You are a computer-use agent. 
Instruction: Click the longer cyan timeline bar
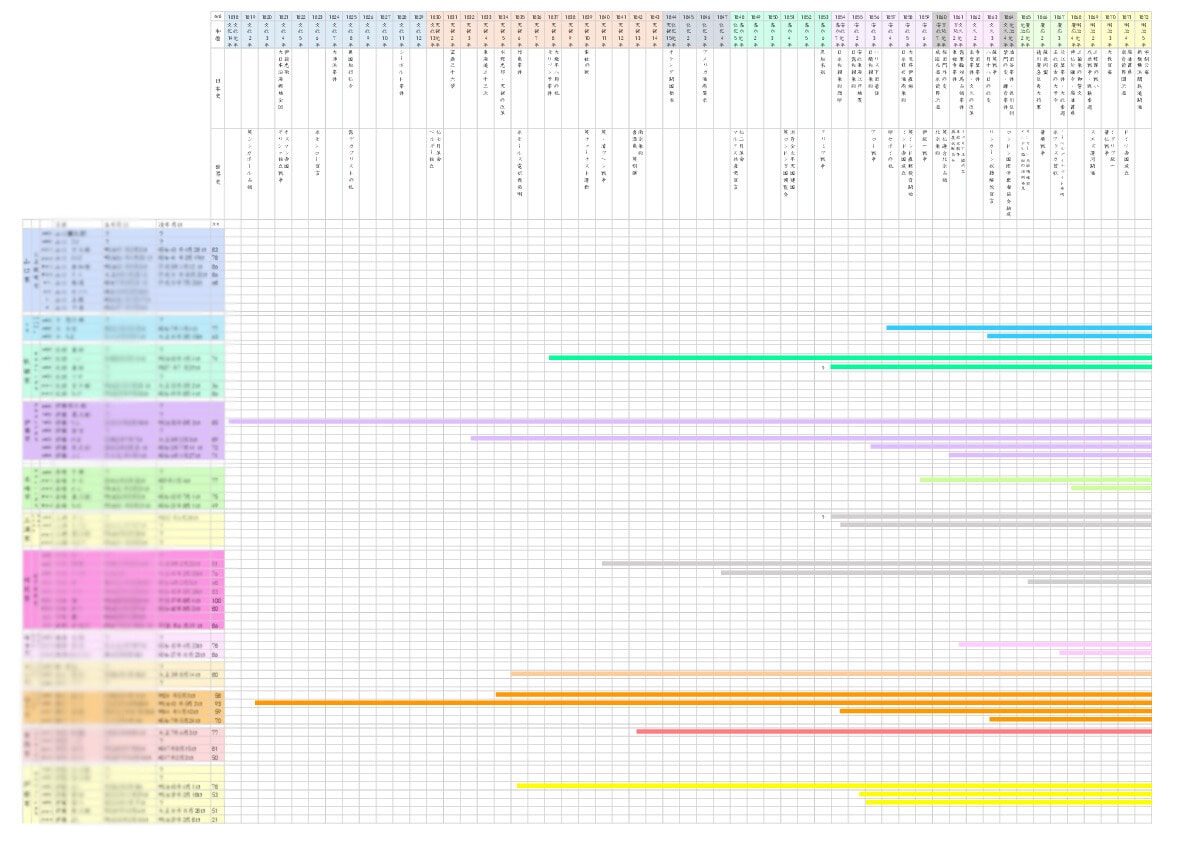(1019, 328)
